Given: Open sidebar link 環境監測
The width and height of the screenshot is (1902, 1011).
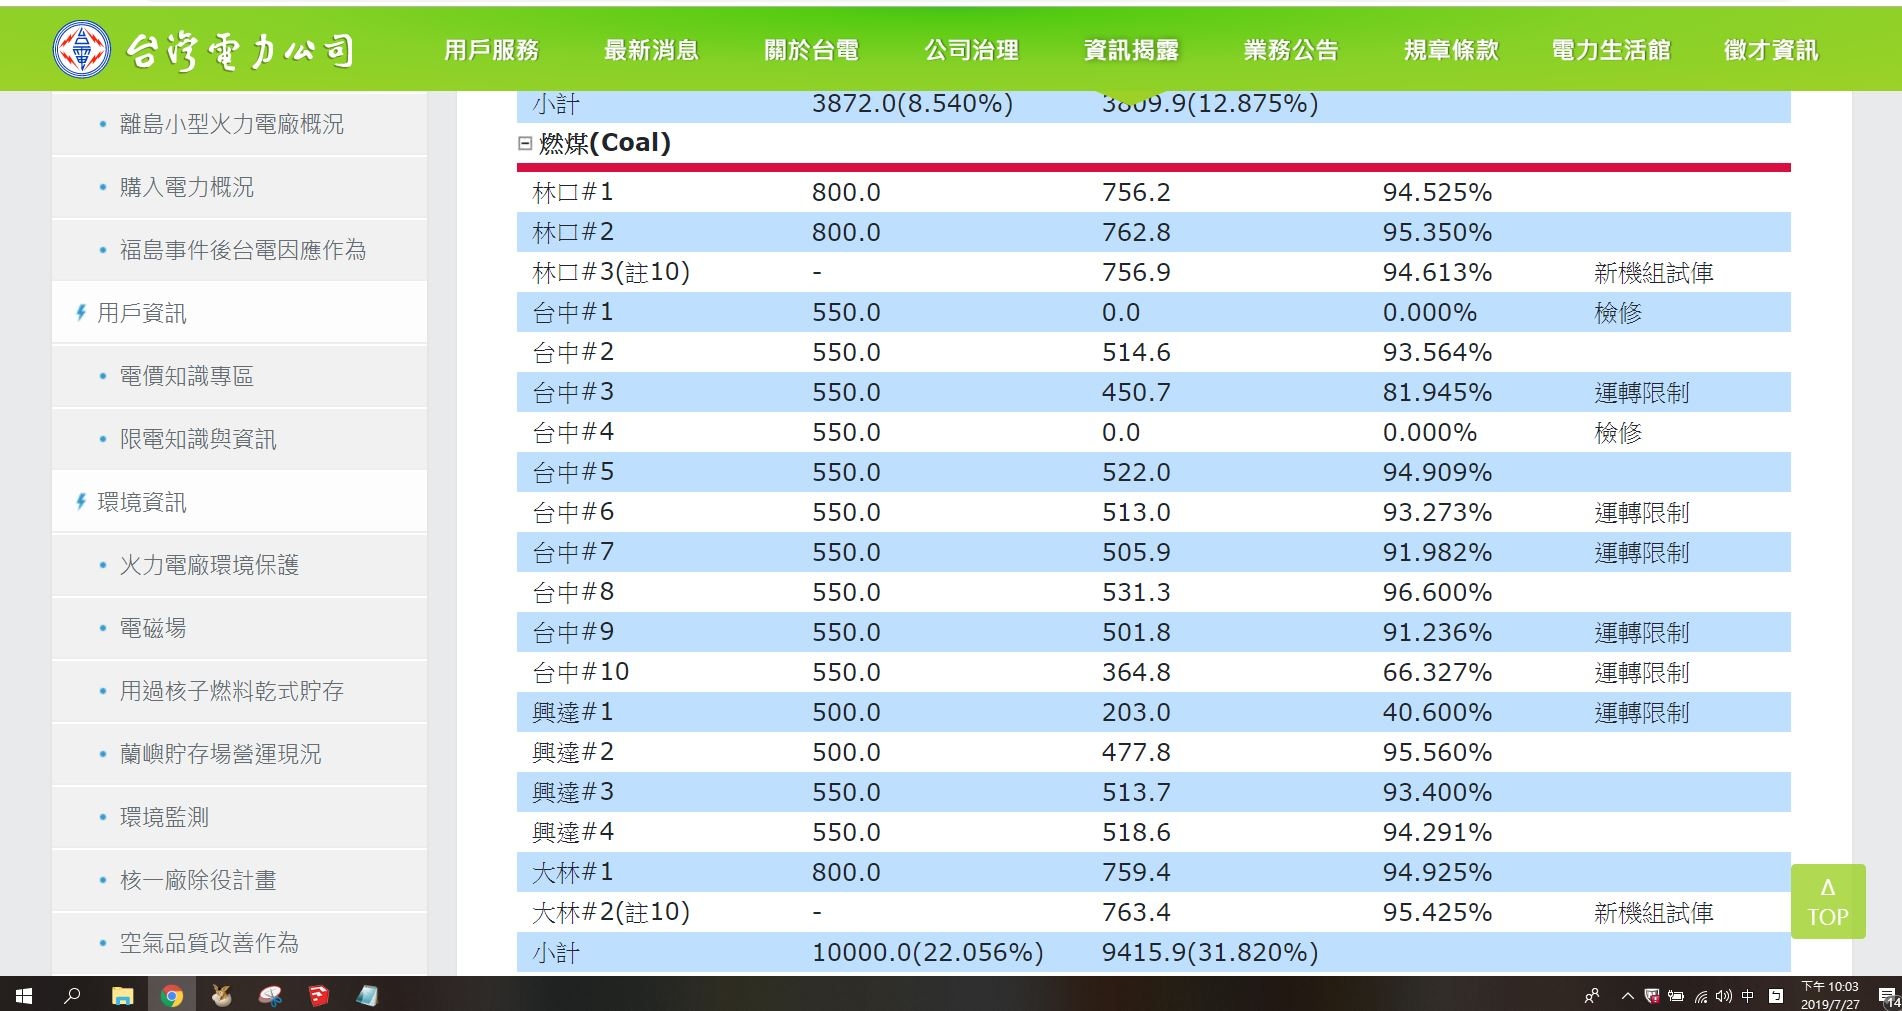Looking at the screenshot, I should 164,817.
